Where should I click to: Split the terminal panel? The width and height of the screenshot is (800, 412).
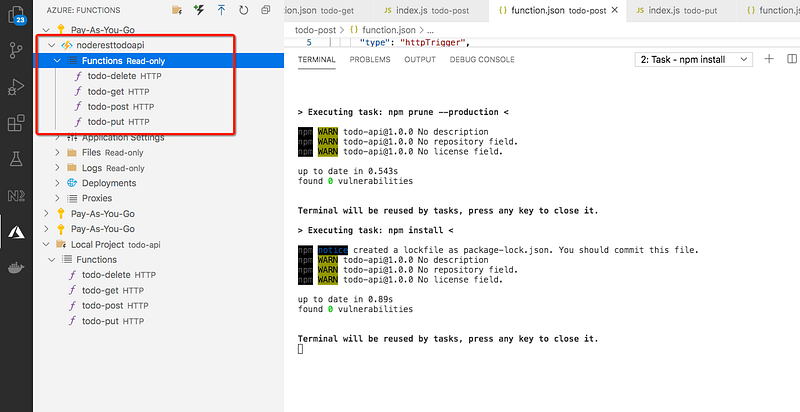pos(792,59)
